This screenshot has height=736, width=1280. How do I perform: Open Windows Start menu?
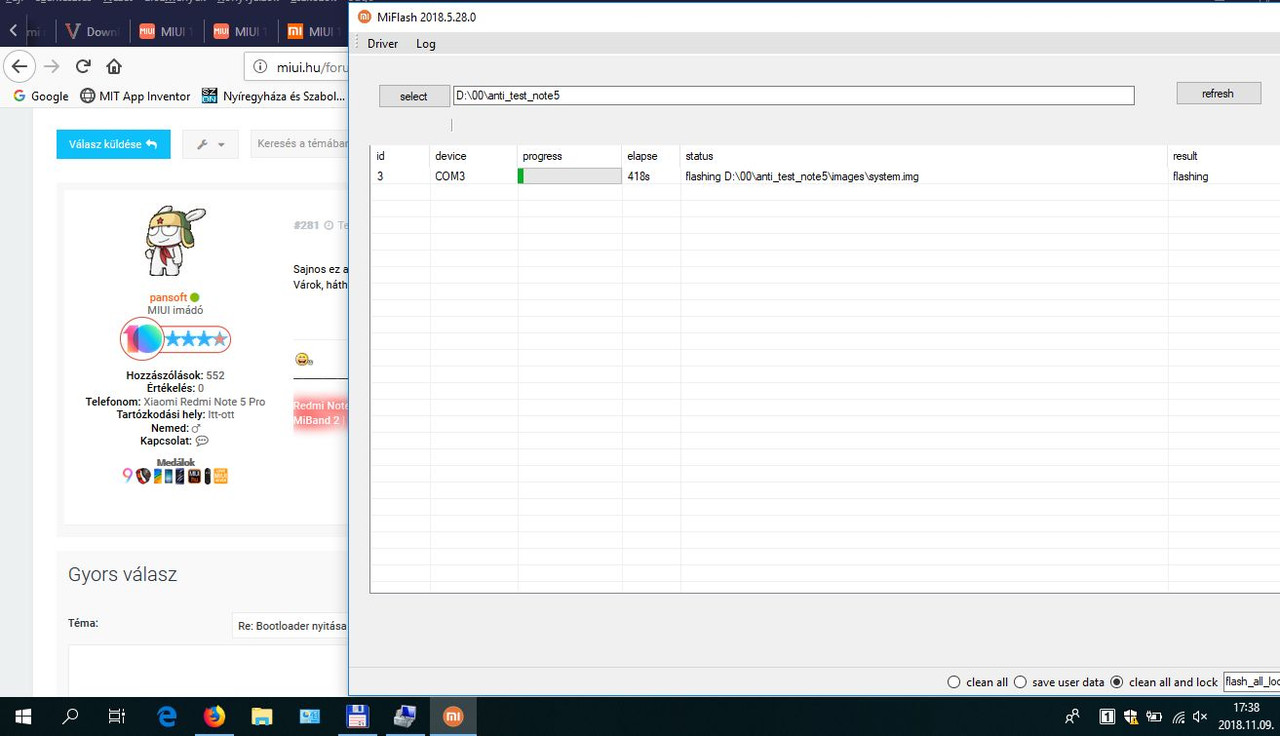pyautogui.click(x=23, y=716)
